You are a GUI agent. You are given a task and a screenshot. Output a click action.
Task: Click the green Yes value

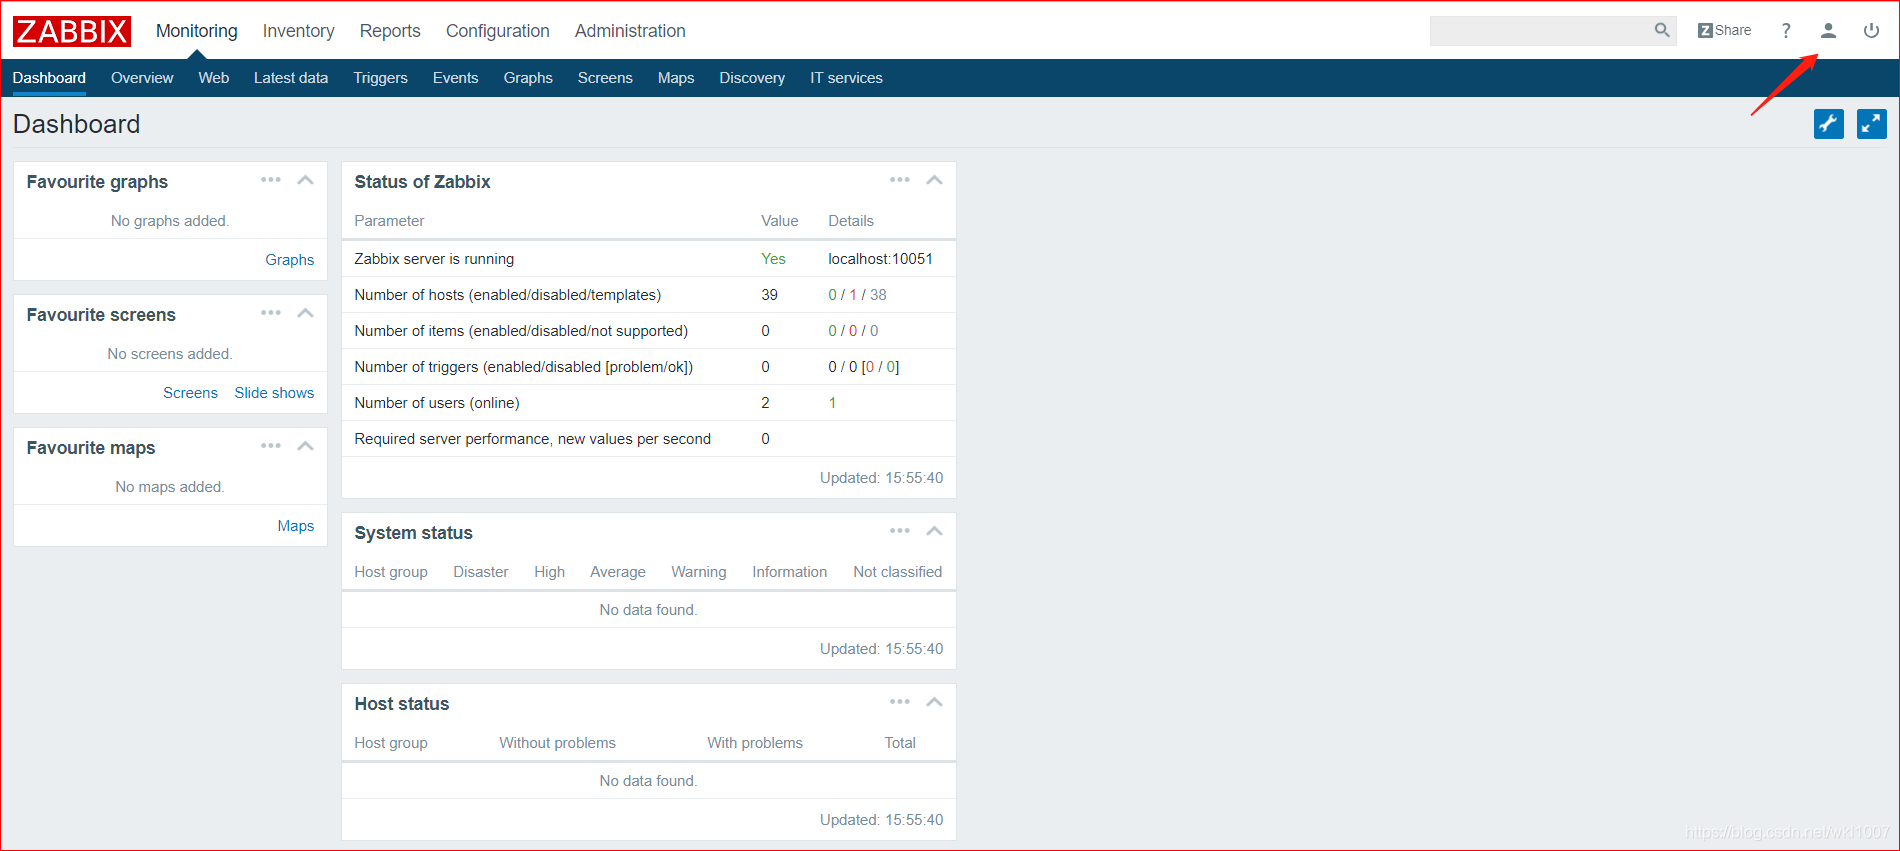pyautogui.click(x=773, y=259)
